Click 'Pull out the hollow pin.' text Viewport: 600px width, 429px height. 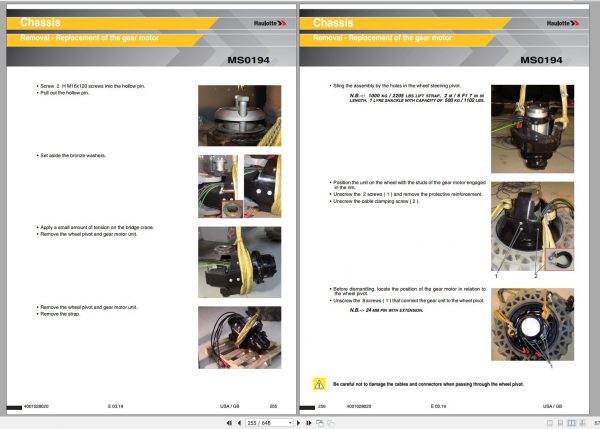pyautogui.click(x=64, y=93)
